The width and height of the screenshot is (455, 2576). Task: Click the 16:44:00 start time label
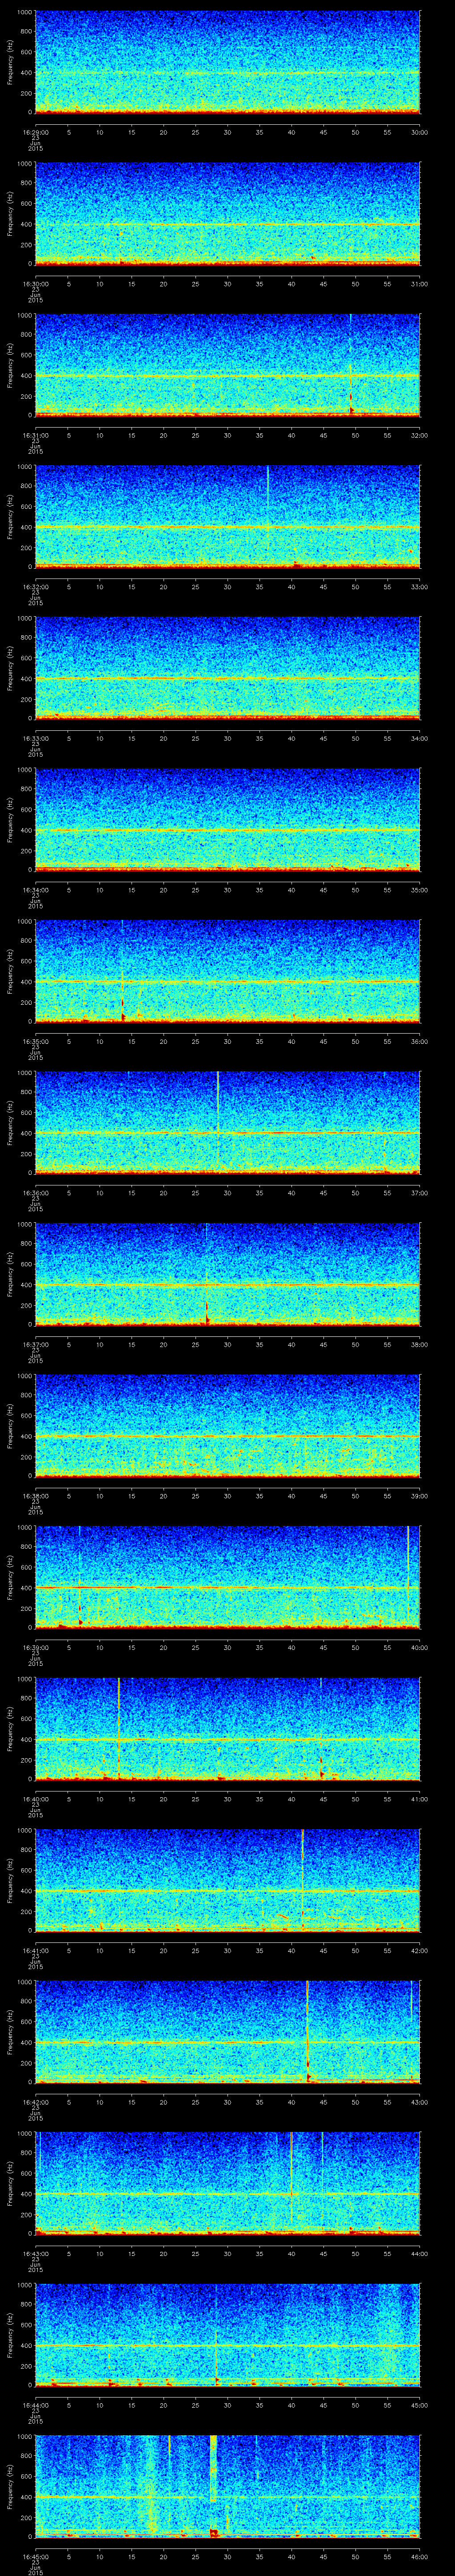35,2406
